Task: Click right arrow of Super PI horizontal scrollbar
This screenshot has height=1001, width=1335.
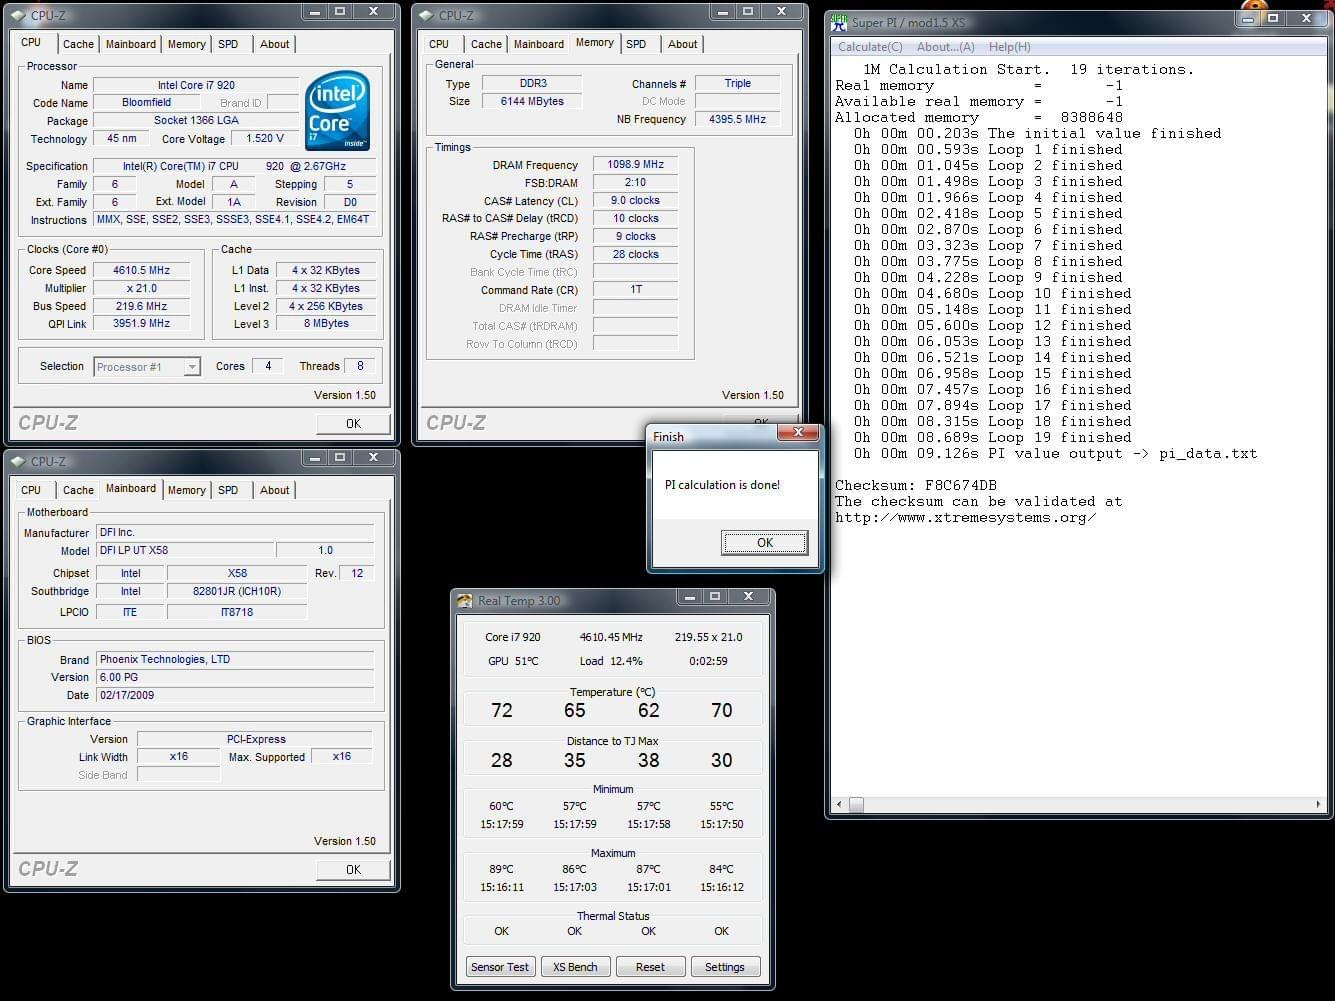Action: (x=1318, y=804)
